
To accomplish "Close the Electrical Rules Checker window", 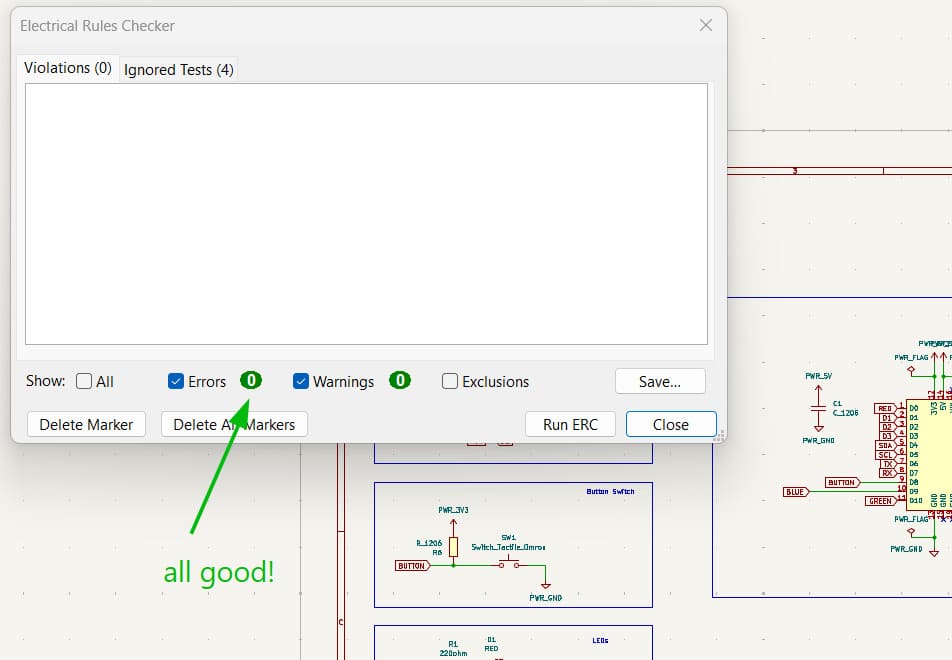I will click(706, 26).
